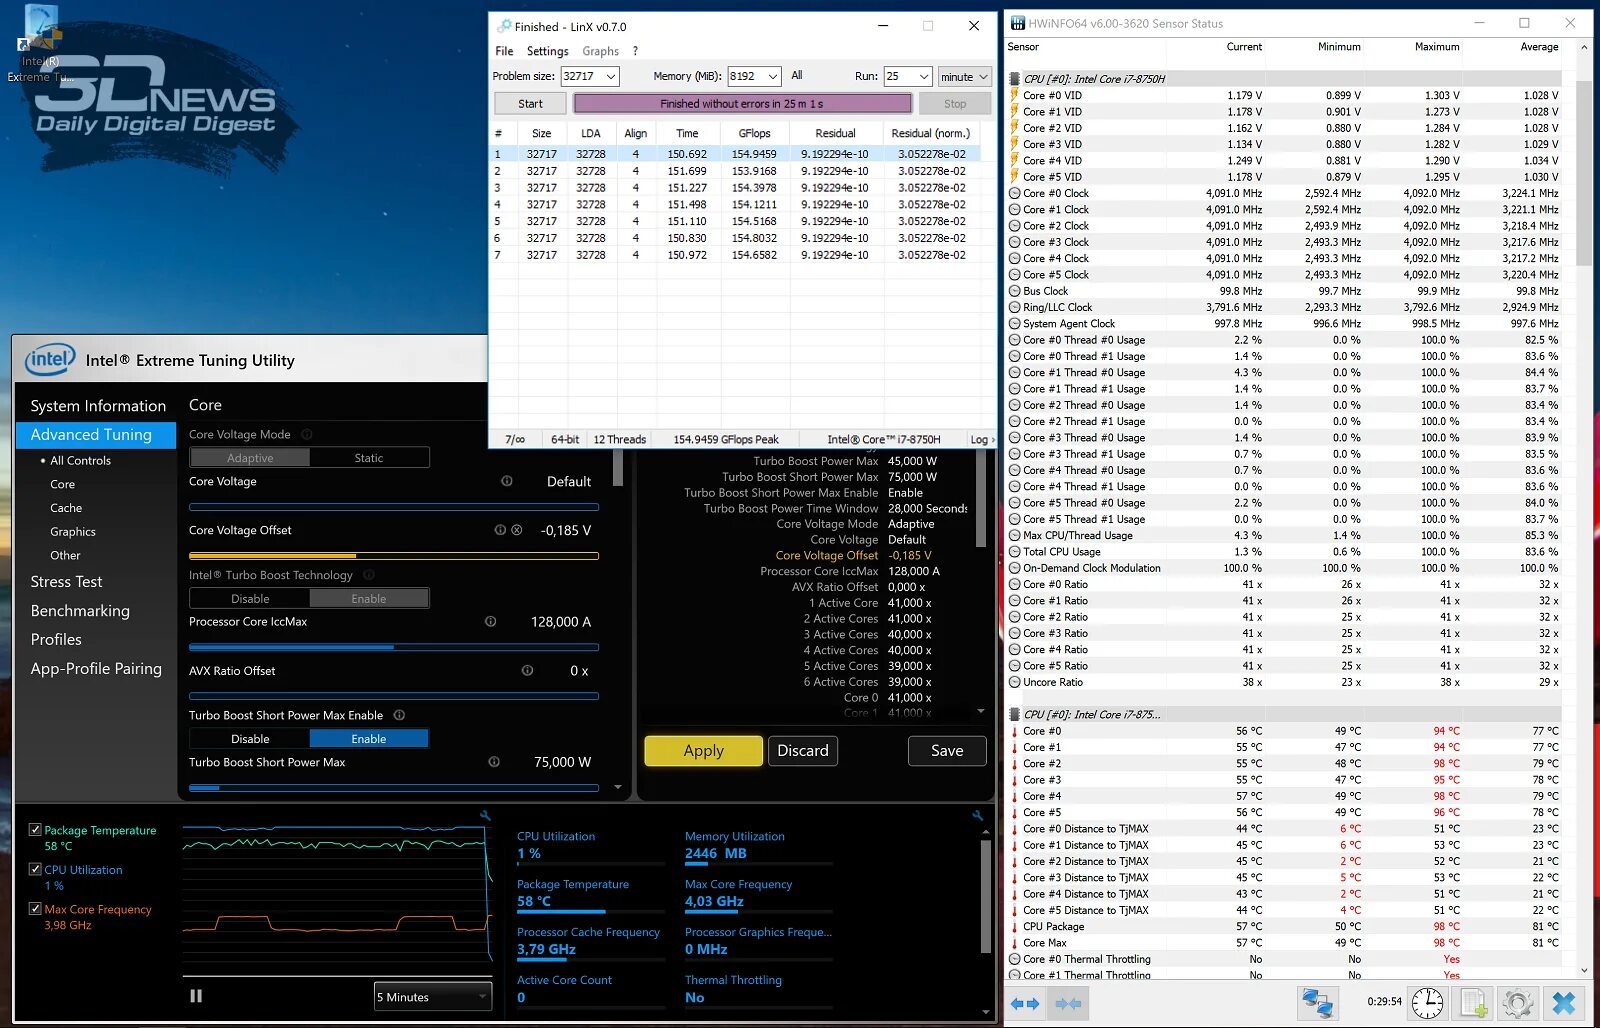1600x1028 pixels.
Task: Enable Intel Turbo Boost Technology
Action: pyautogui.click(x=369, y=599)
